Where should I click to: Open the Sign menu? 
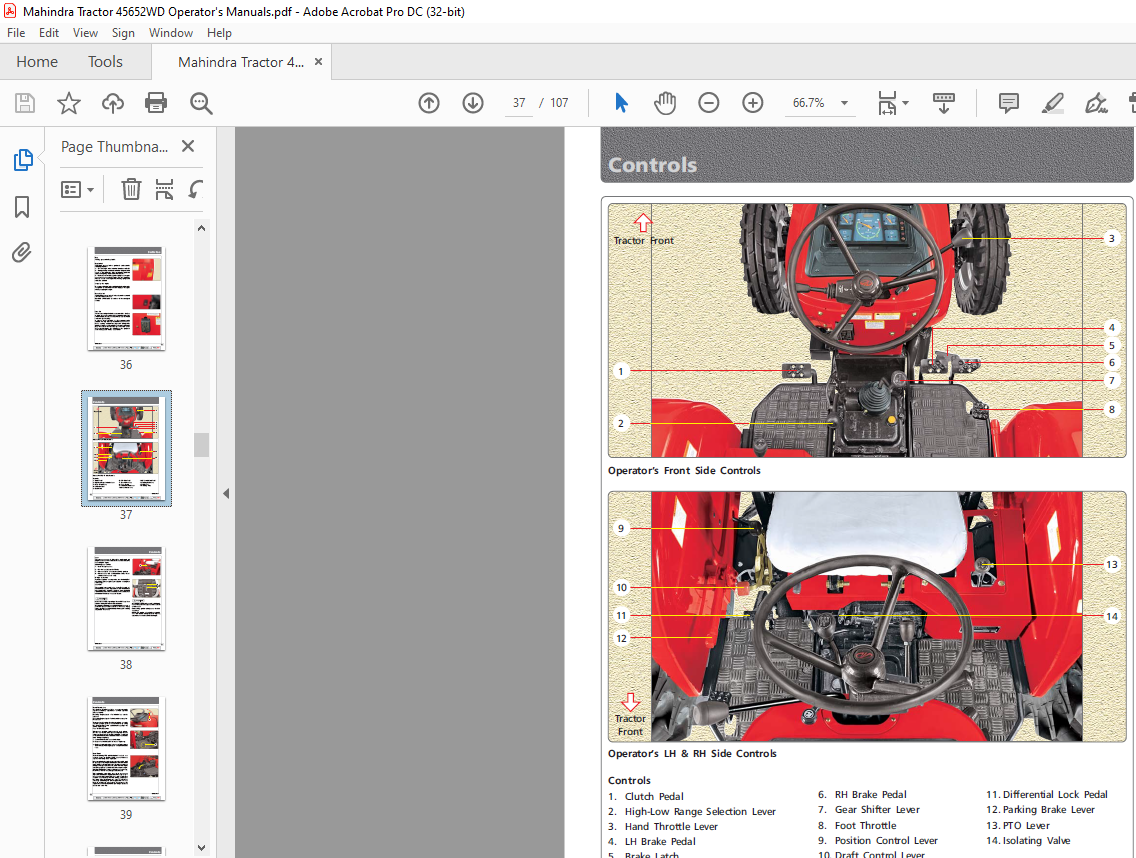(x=123, y=33)
